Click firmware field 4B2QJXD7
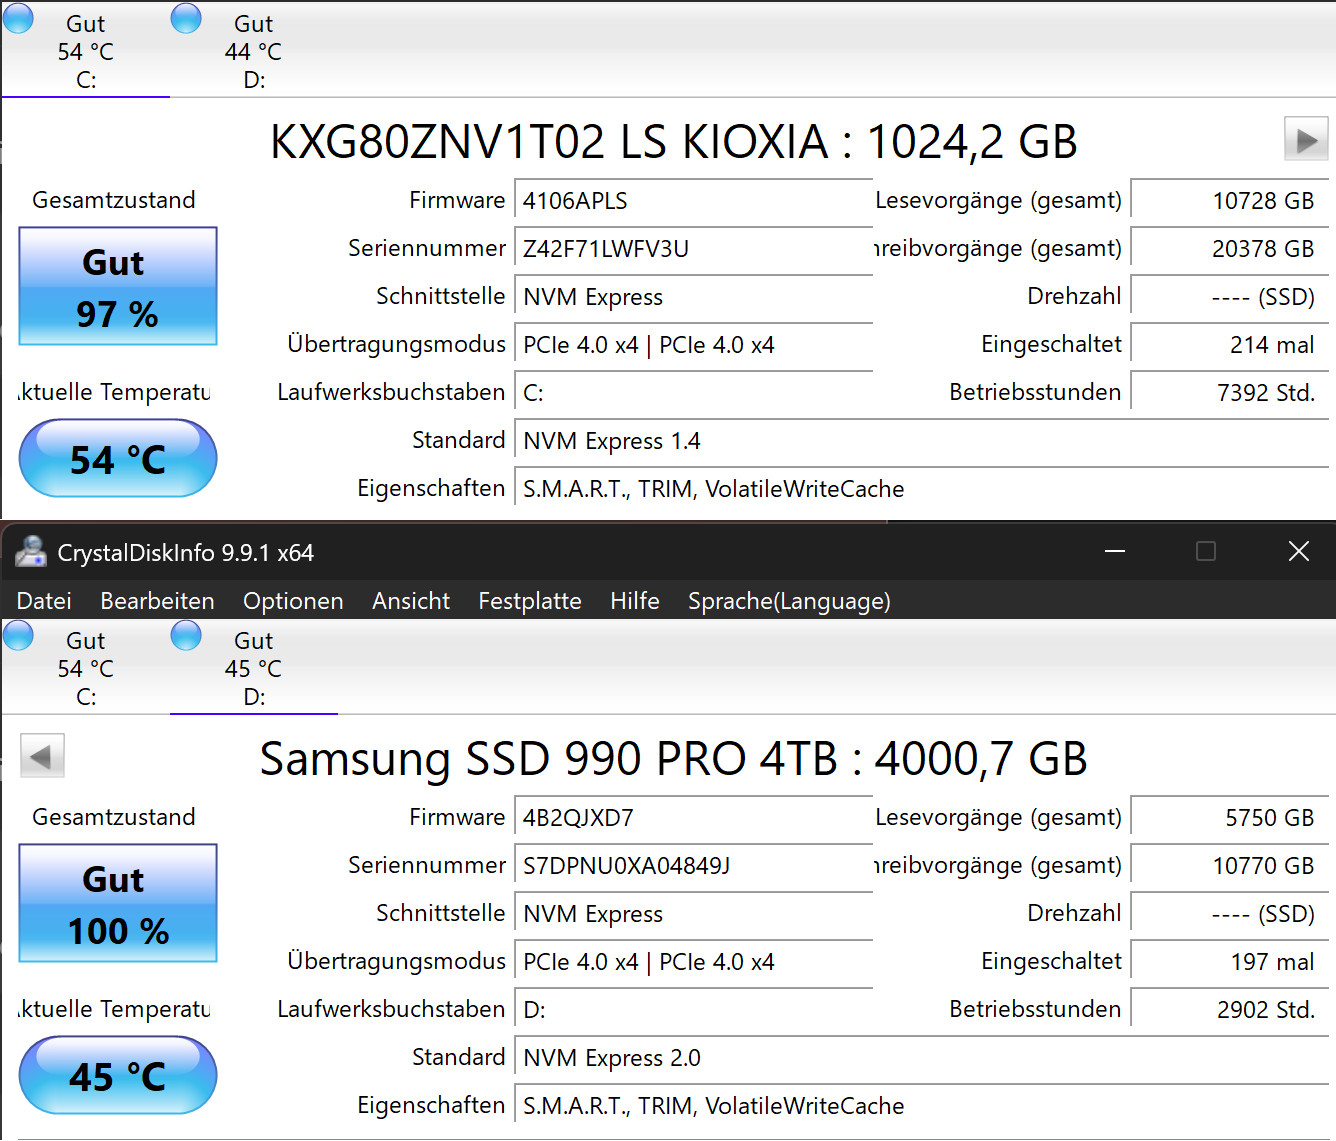Screen dimensions: 1336x1141 point(693,817)
